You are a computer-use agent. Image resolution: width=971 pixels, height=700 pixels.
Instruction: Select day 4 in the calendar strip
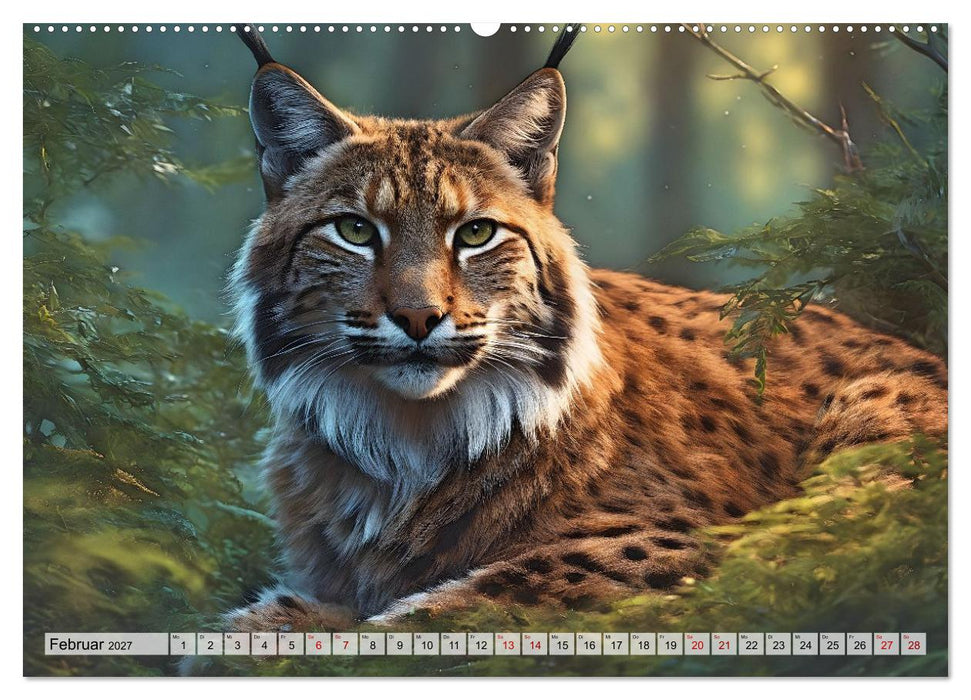264,644
